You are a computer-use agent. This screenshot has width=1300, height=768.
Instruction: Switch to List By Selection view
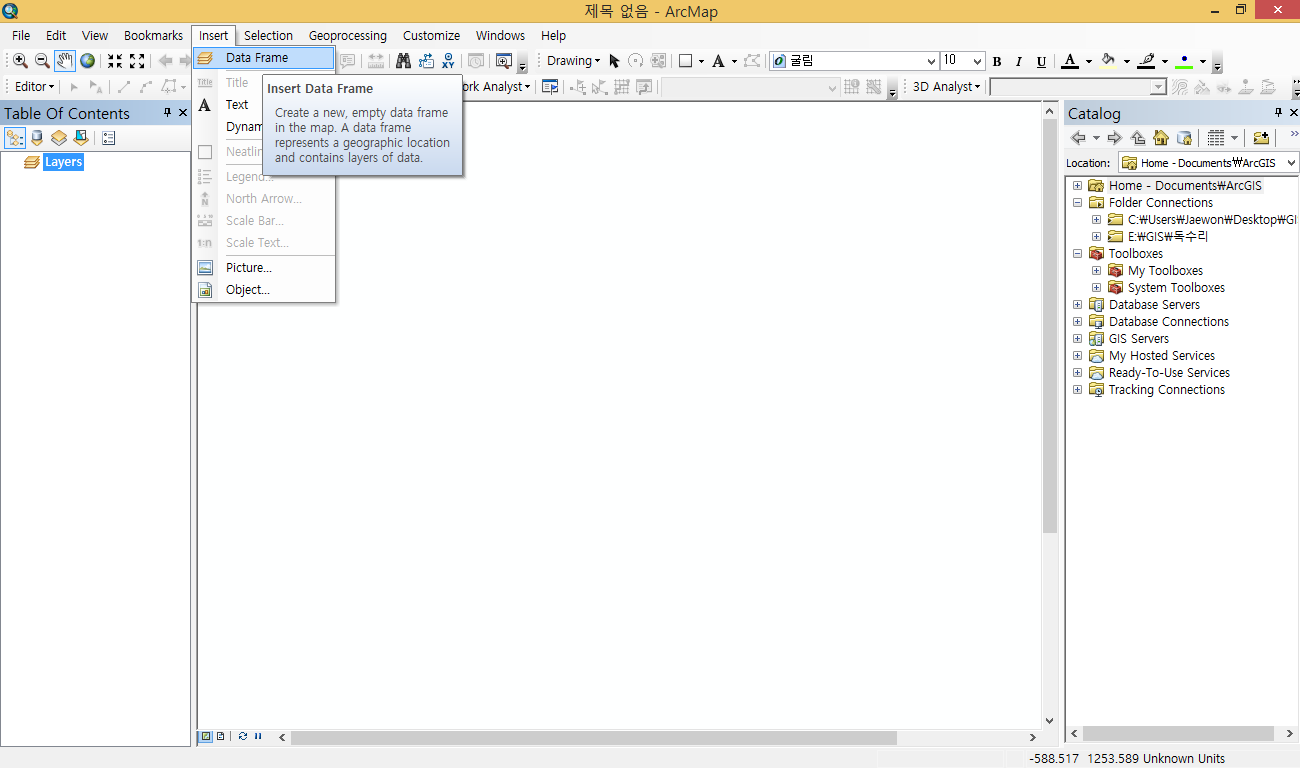81,138
